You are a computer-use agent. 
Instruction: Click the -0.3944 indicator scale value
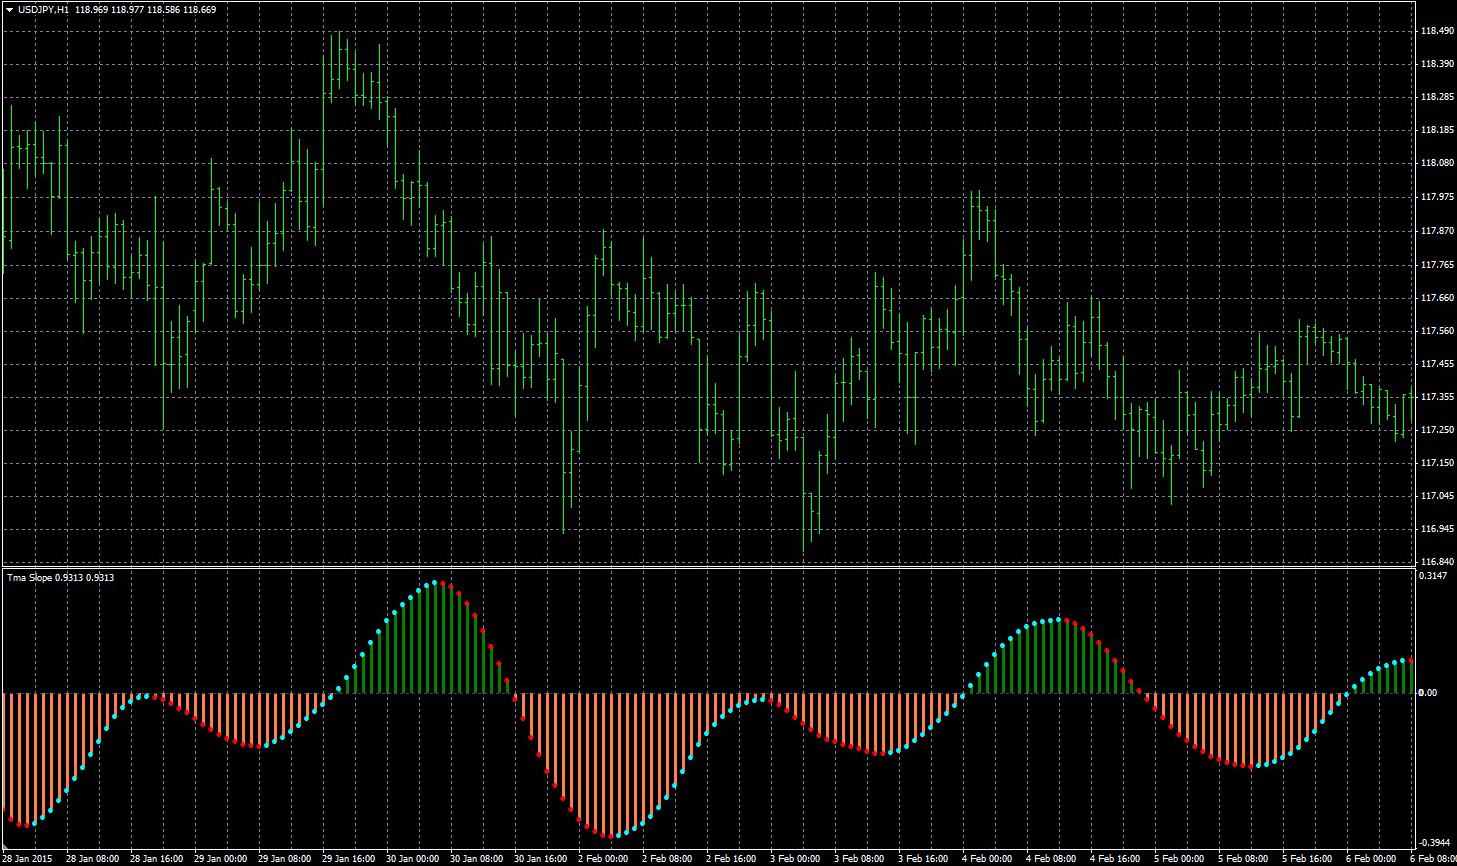[x=1434, y=843]
